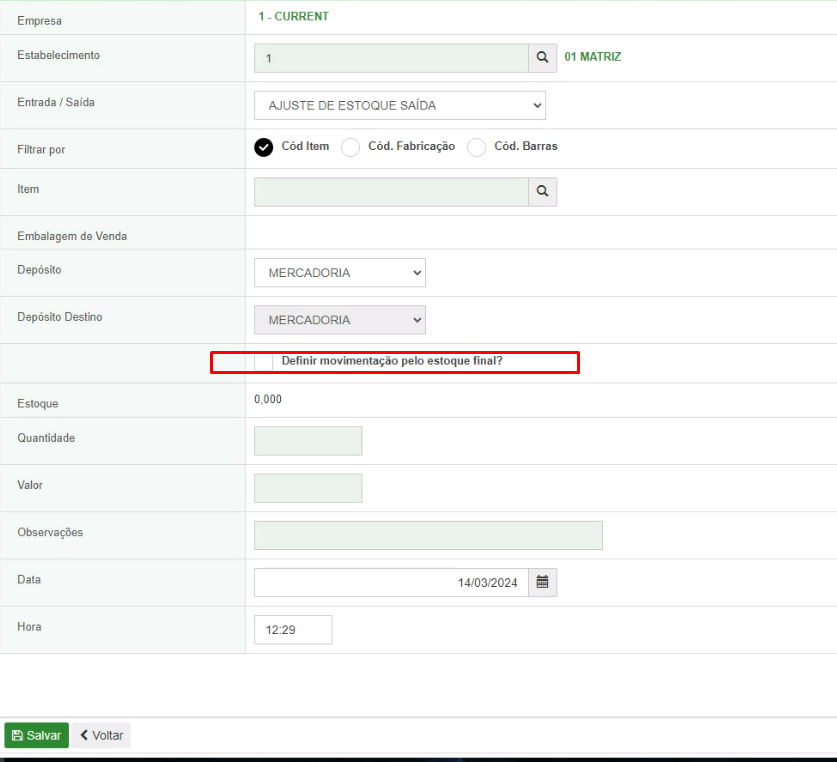Select the 'Estoque' label
837x762 pixels.
38,404
